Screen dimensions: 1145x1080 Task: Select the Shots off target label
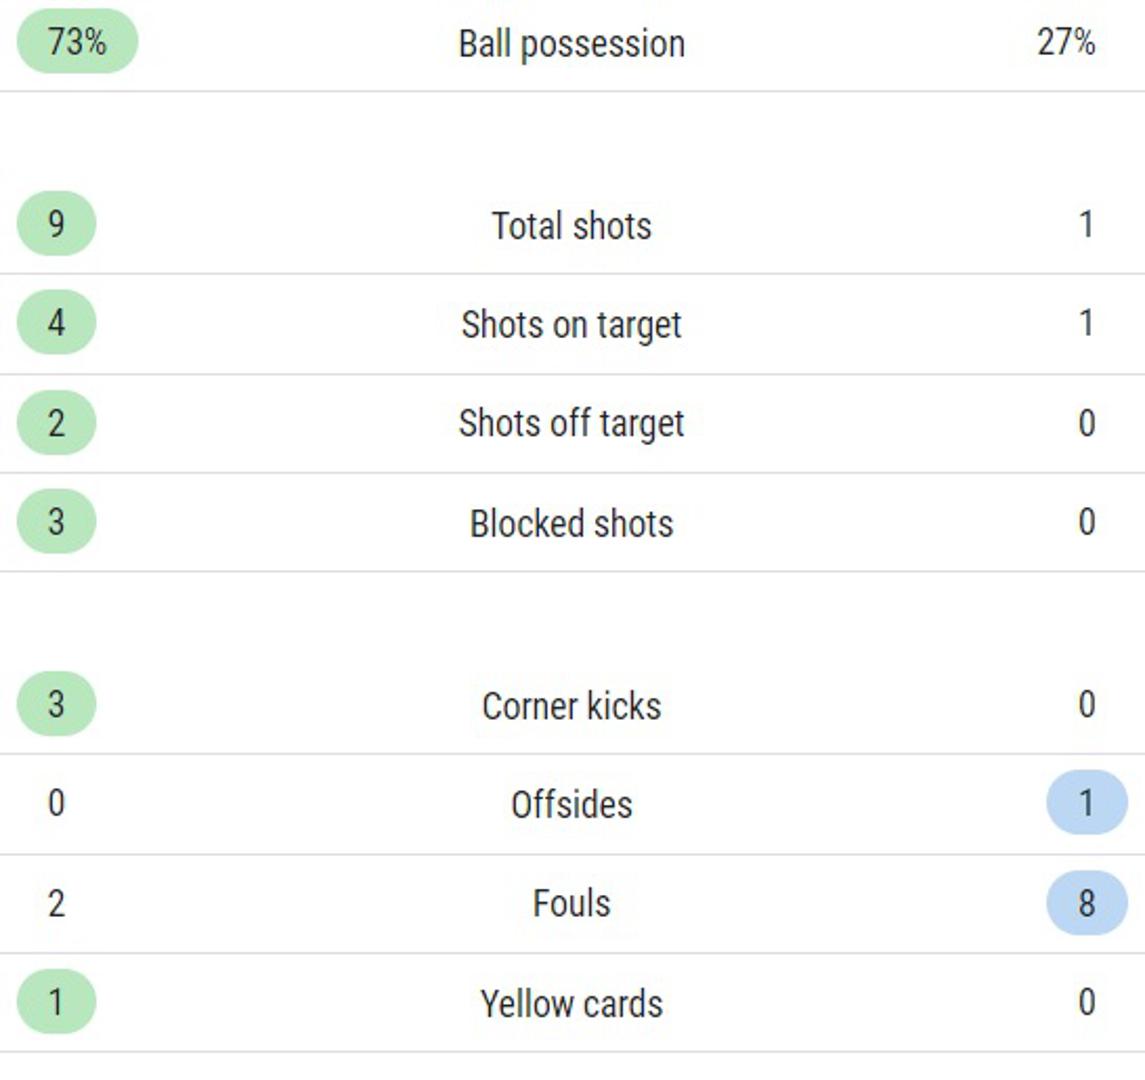(x=571, y=424)
